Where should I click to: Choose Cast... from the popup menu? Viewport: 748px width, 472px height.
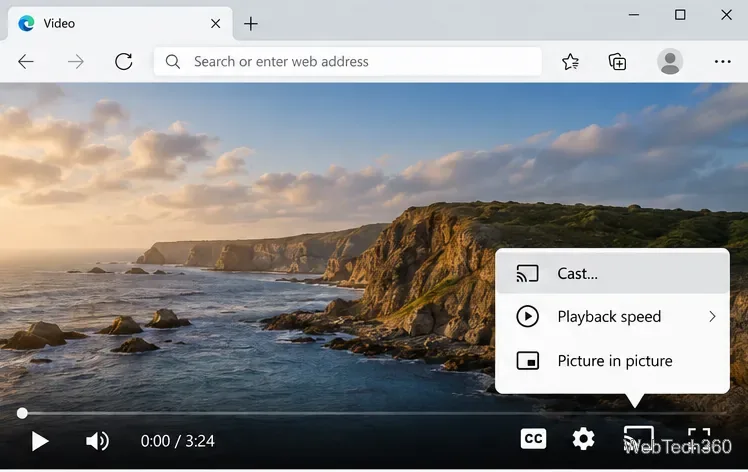[x=613, y=273]
